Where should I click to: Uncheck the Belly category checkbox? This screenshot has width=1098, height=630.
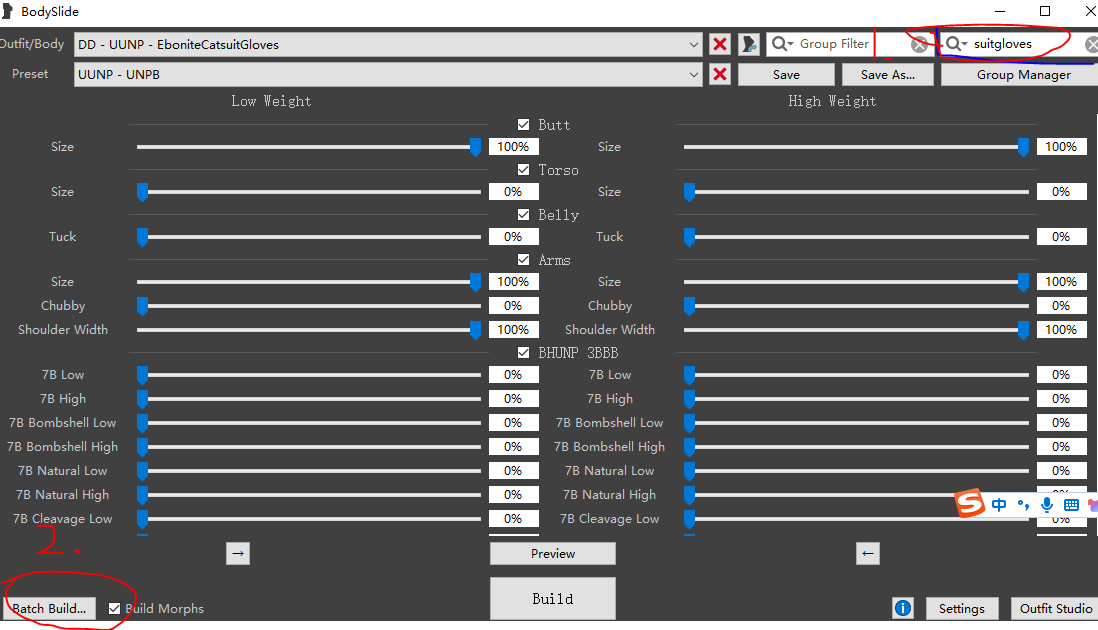[x=523, y=214]
